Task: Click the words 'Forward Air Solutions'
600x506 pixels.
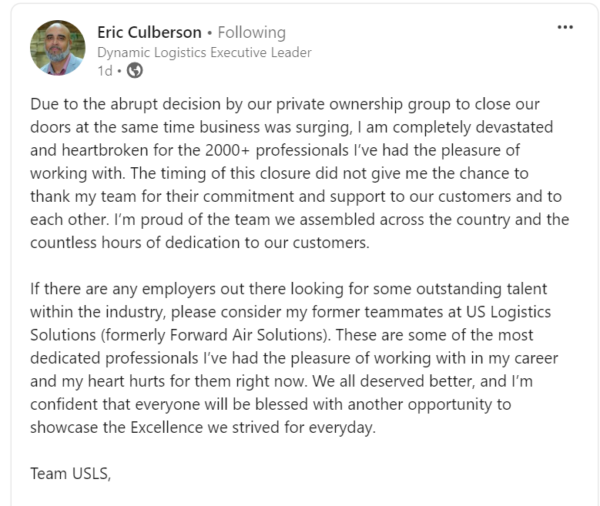Action: tap(247, 335)
